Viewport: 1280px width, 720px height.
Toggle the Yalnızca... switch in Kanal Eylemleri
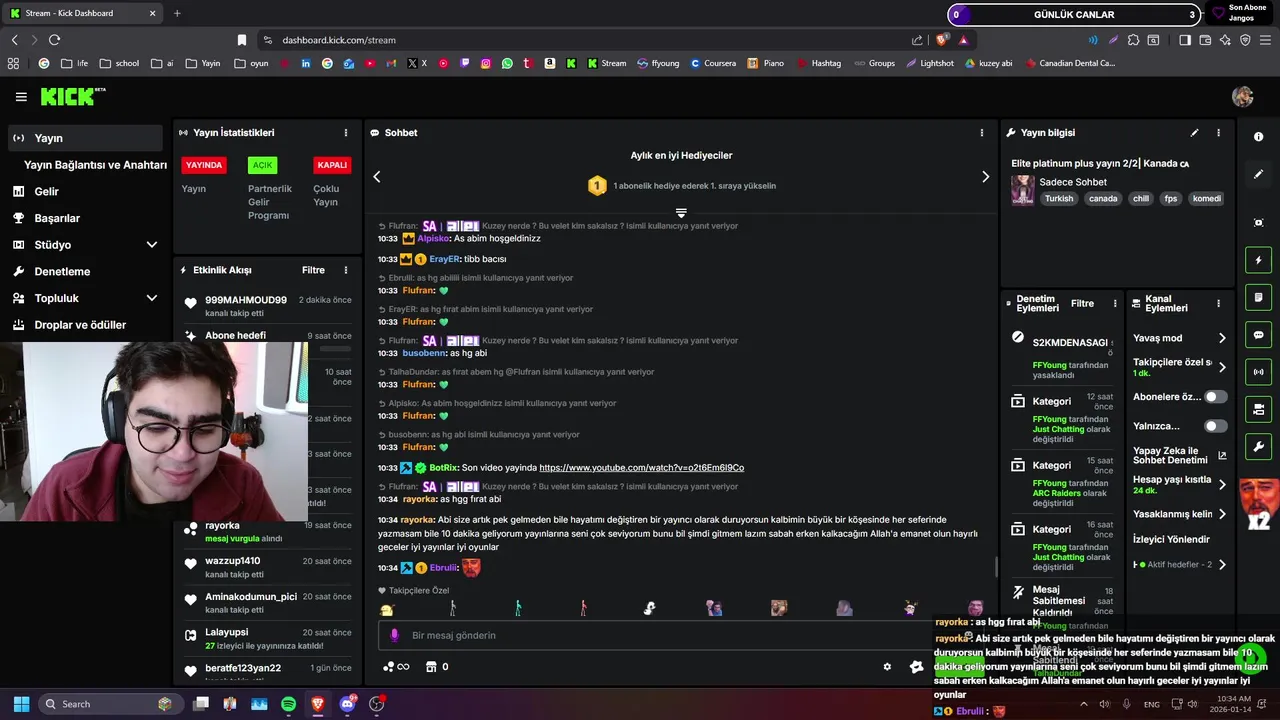(1216, 426)
